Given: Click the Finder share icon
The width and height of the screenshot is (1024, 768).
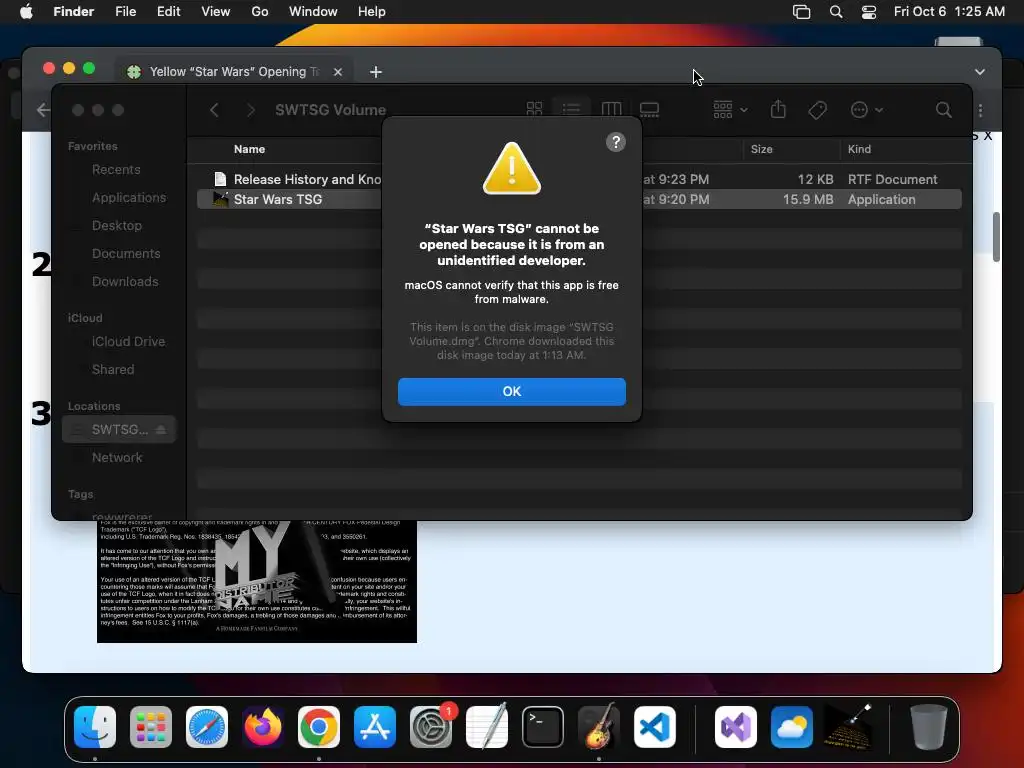Looking at the screenshot, I should (x=778, y=109).
